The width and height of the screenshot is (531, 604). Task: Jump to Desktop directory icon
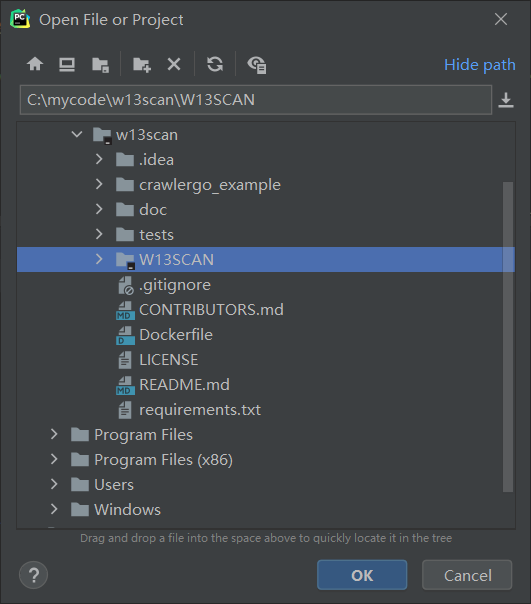(x=67, y=64)
